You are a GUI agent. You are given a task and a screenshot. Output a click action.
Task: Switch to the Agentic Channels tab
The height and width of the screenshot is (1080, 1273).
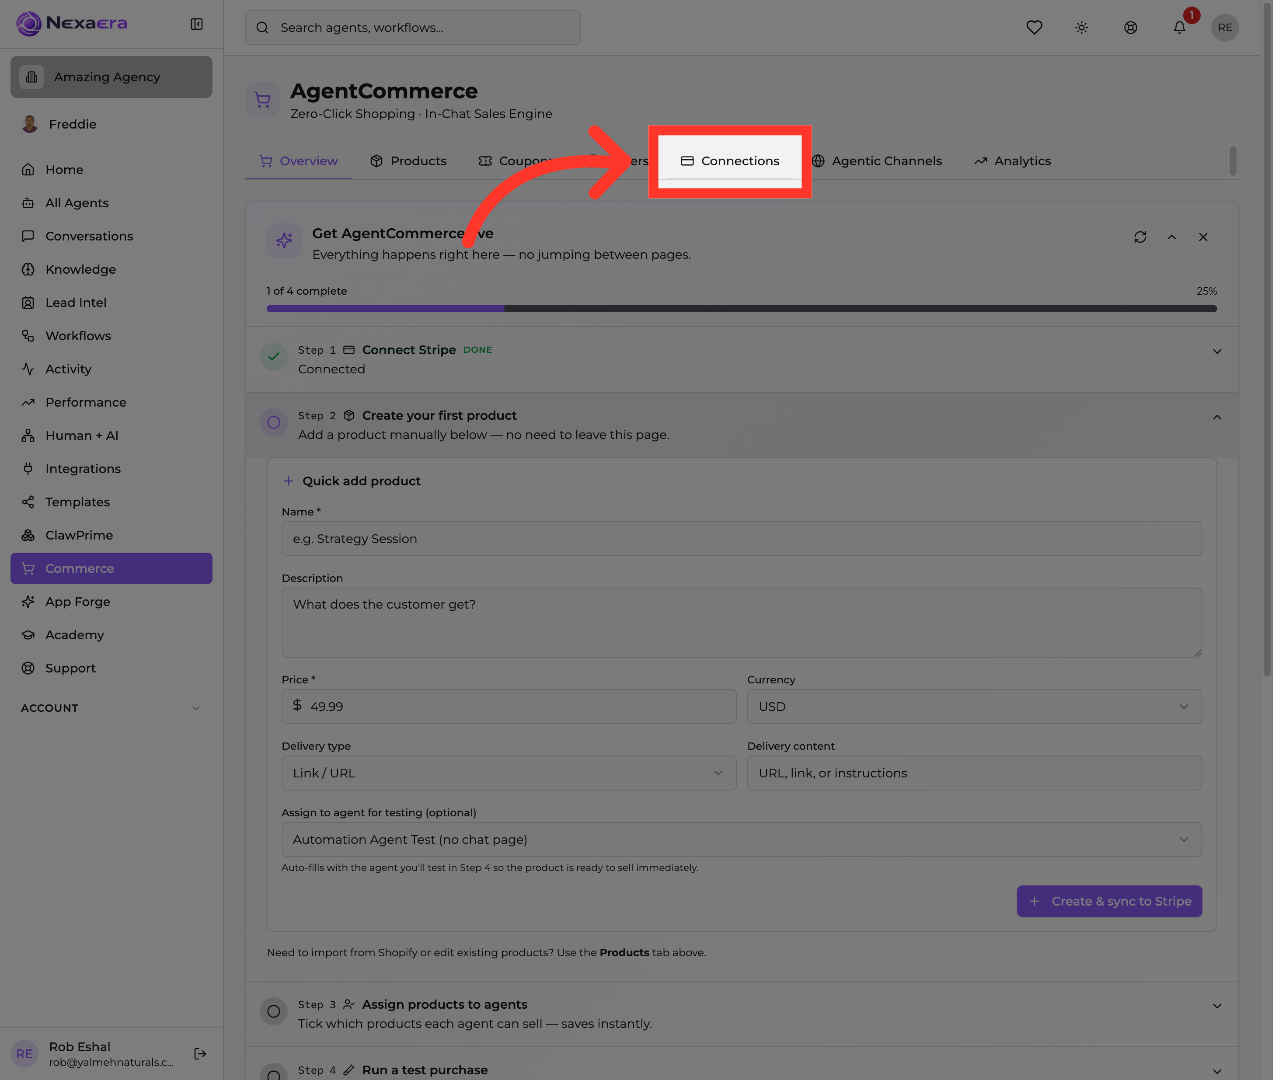pyautogui.click(x=877, y=161)
